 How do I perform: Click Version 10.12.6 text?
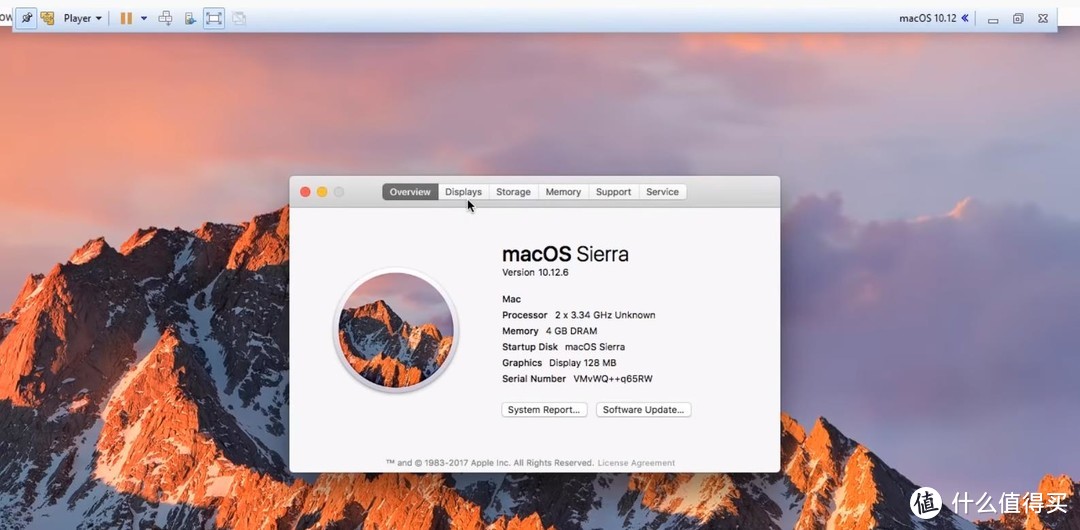coord(535,272)
